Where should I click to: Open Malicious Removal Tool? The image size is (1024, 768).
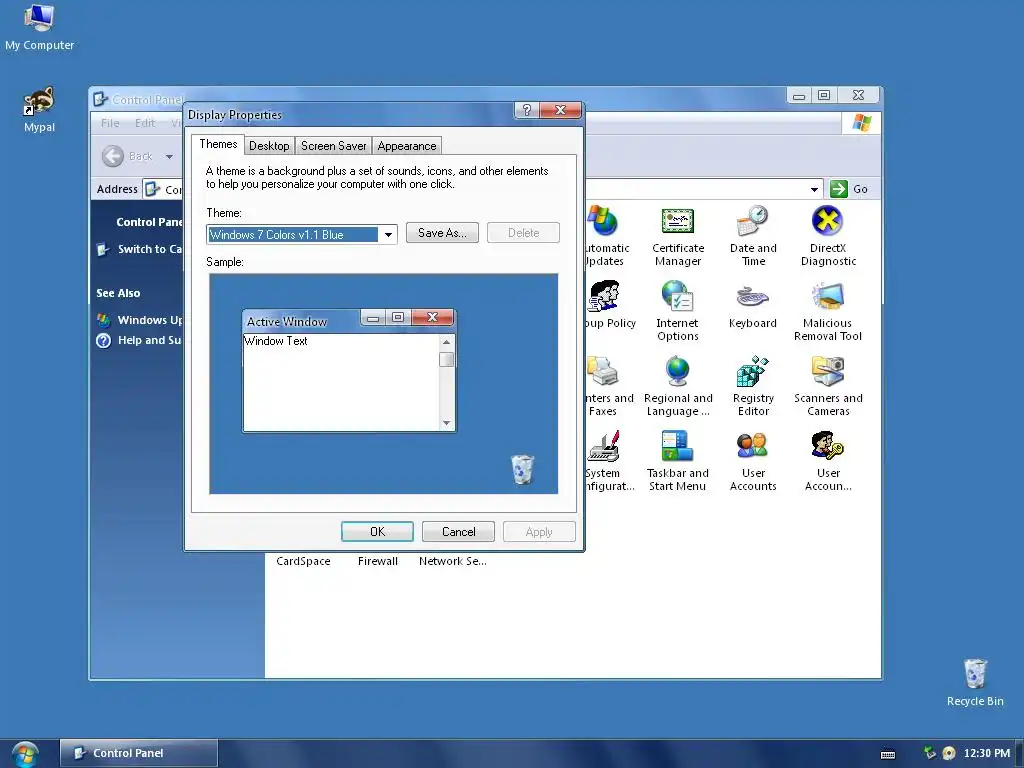(827, 312)
